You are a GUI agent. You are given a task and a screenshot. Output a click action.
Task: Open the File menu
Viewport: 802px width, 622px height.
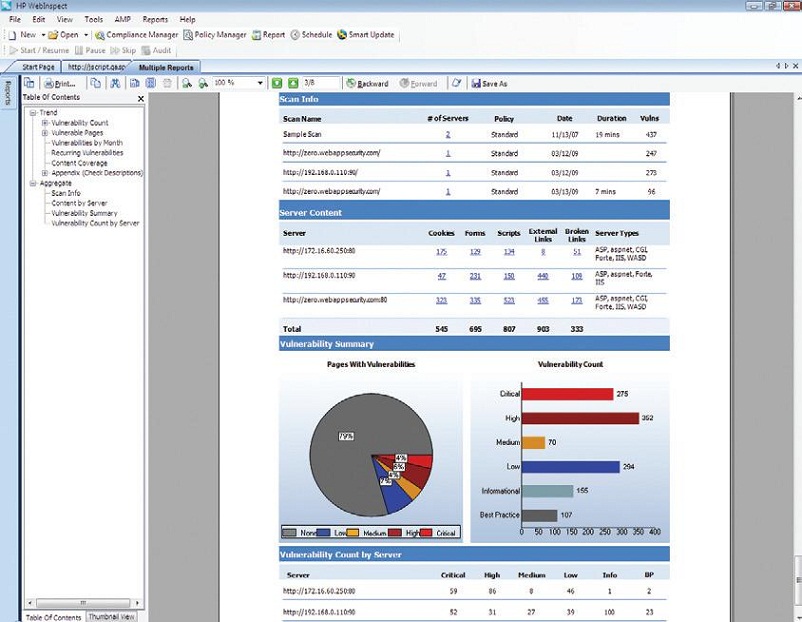pos(15,19)
